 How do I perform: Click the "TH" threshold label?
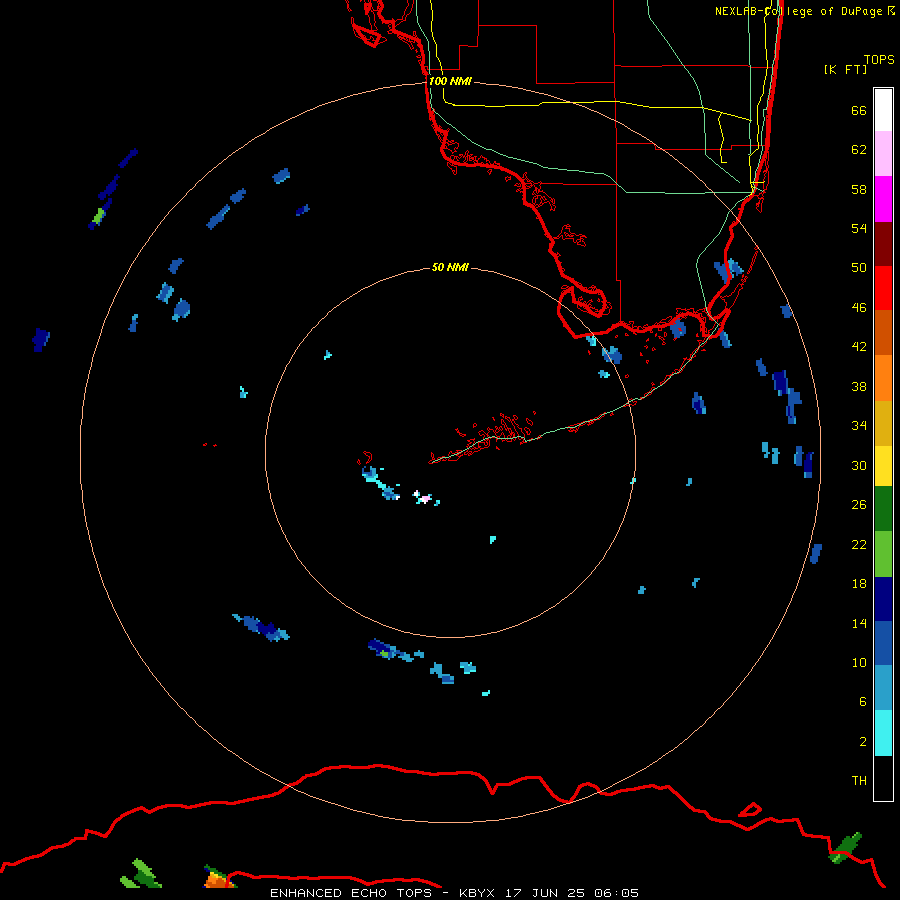coord(859,781)
